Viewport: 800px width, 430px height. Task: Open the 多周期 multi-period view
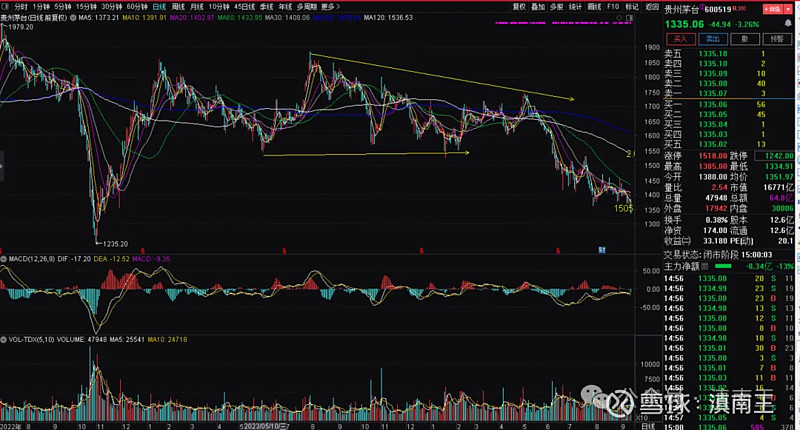click(306, 7)
